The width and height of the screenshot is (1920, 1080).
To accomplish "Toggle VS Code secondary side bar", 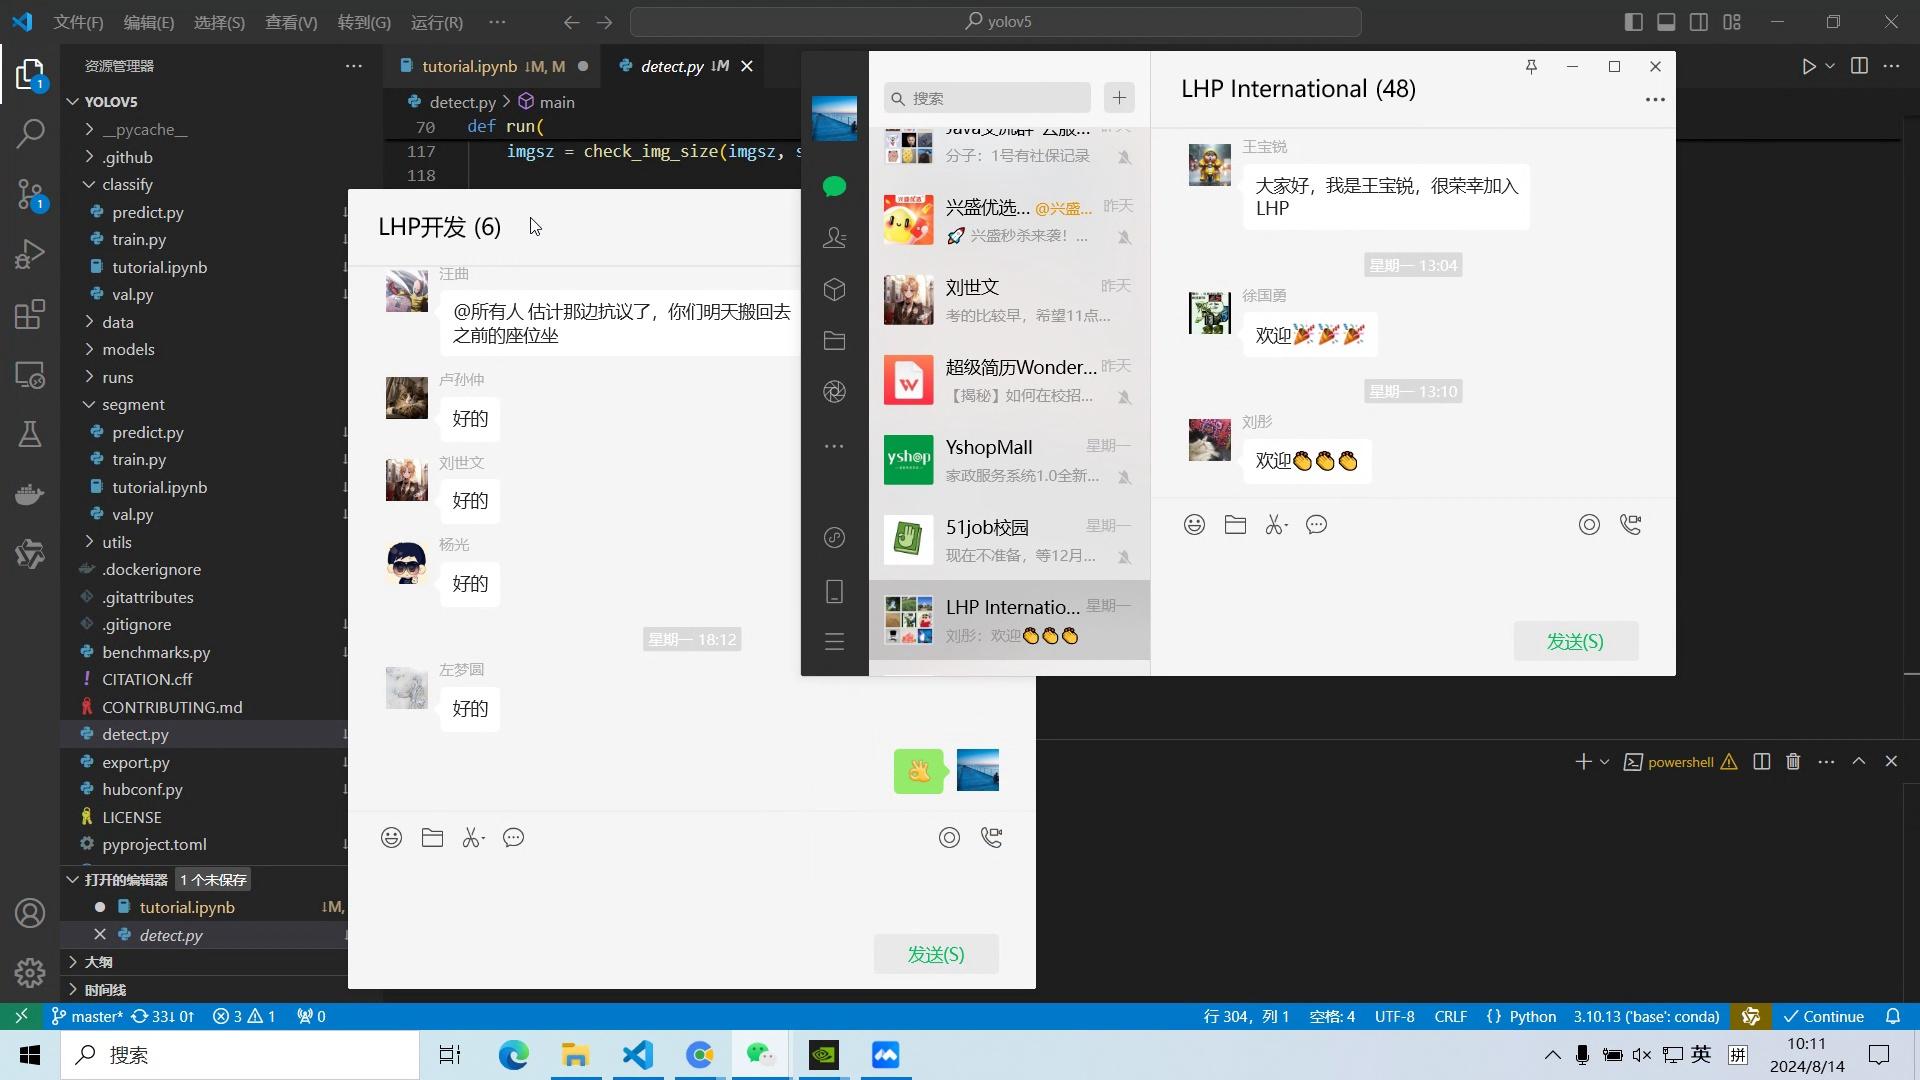I will click(1699, 22).
